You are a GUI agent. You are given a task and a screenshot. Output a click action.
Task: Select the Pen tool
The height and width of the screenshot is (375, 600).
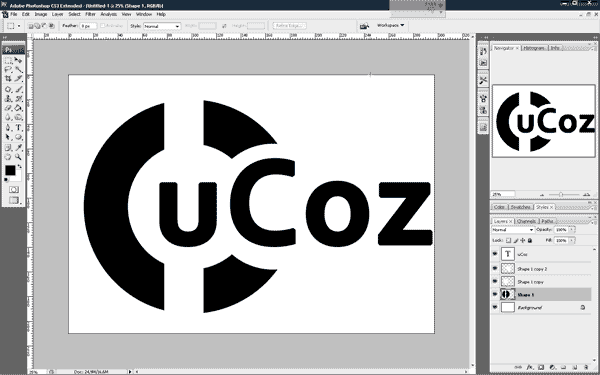pos(8,128)
